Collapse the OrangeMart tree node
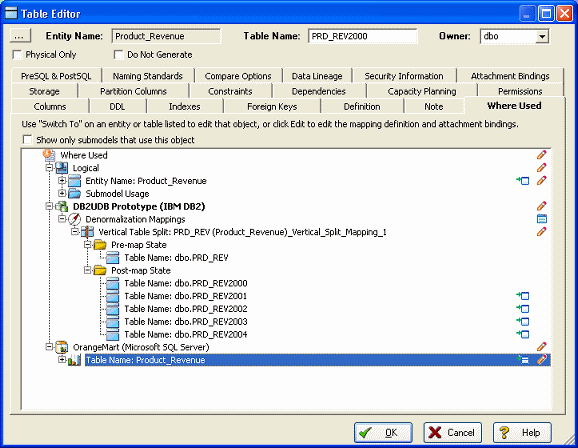This screenshot has height=448, width=578. [x=49, y=347]
